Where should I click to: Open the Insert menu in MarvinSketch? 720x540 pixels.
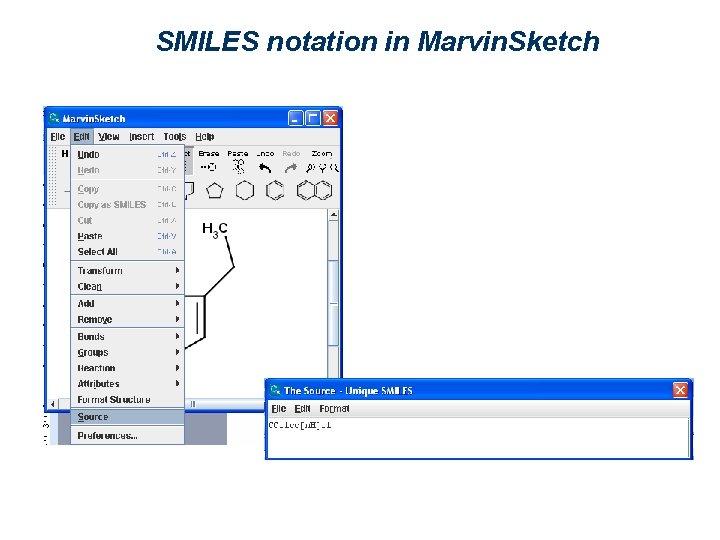tap(141, 136)
